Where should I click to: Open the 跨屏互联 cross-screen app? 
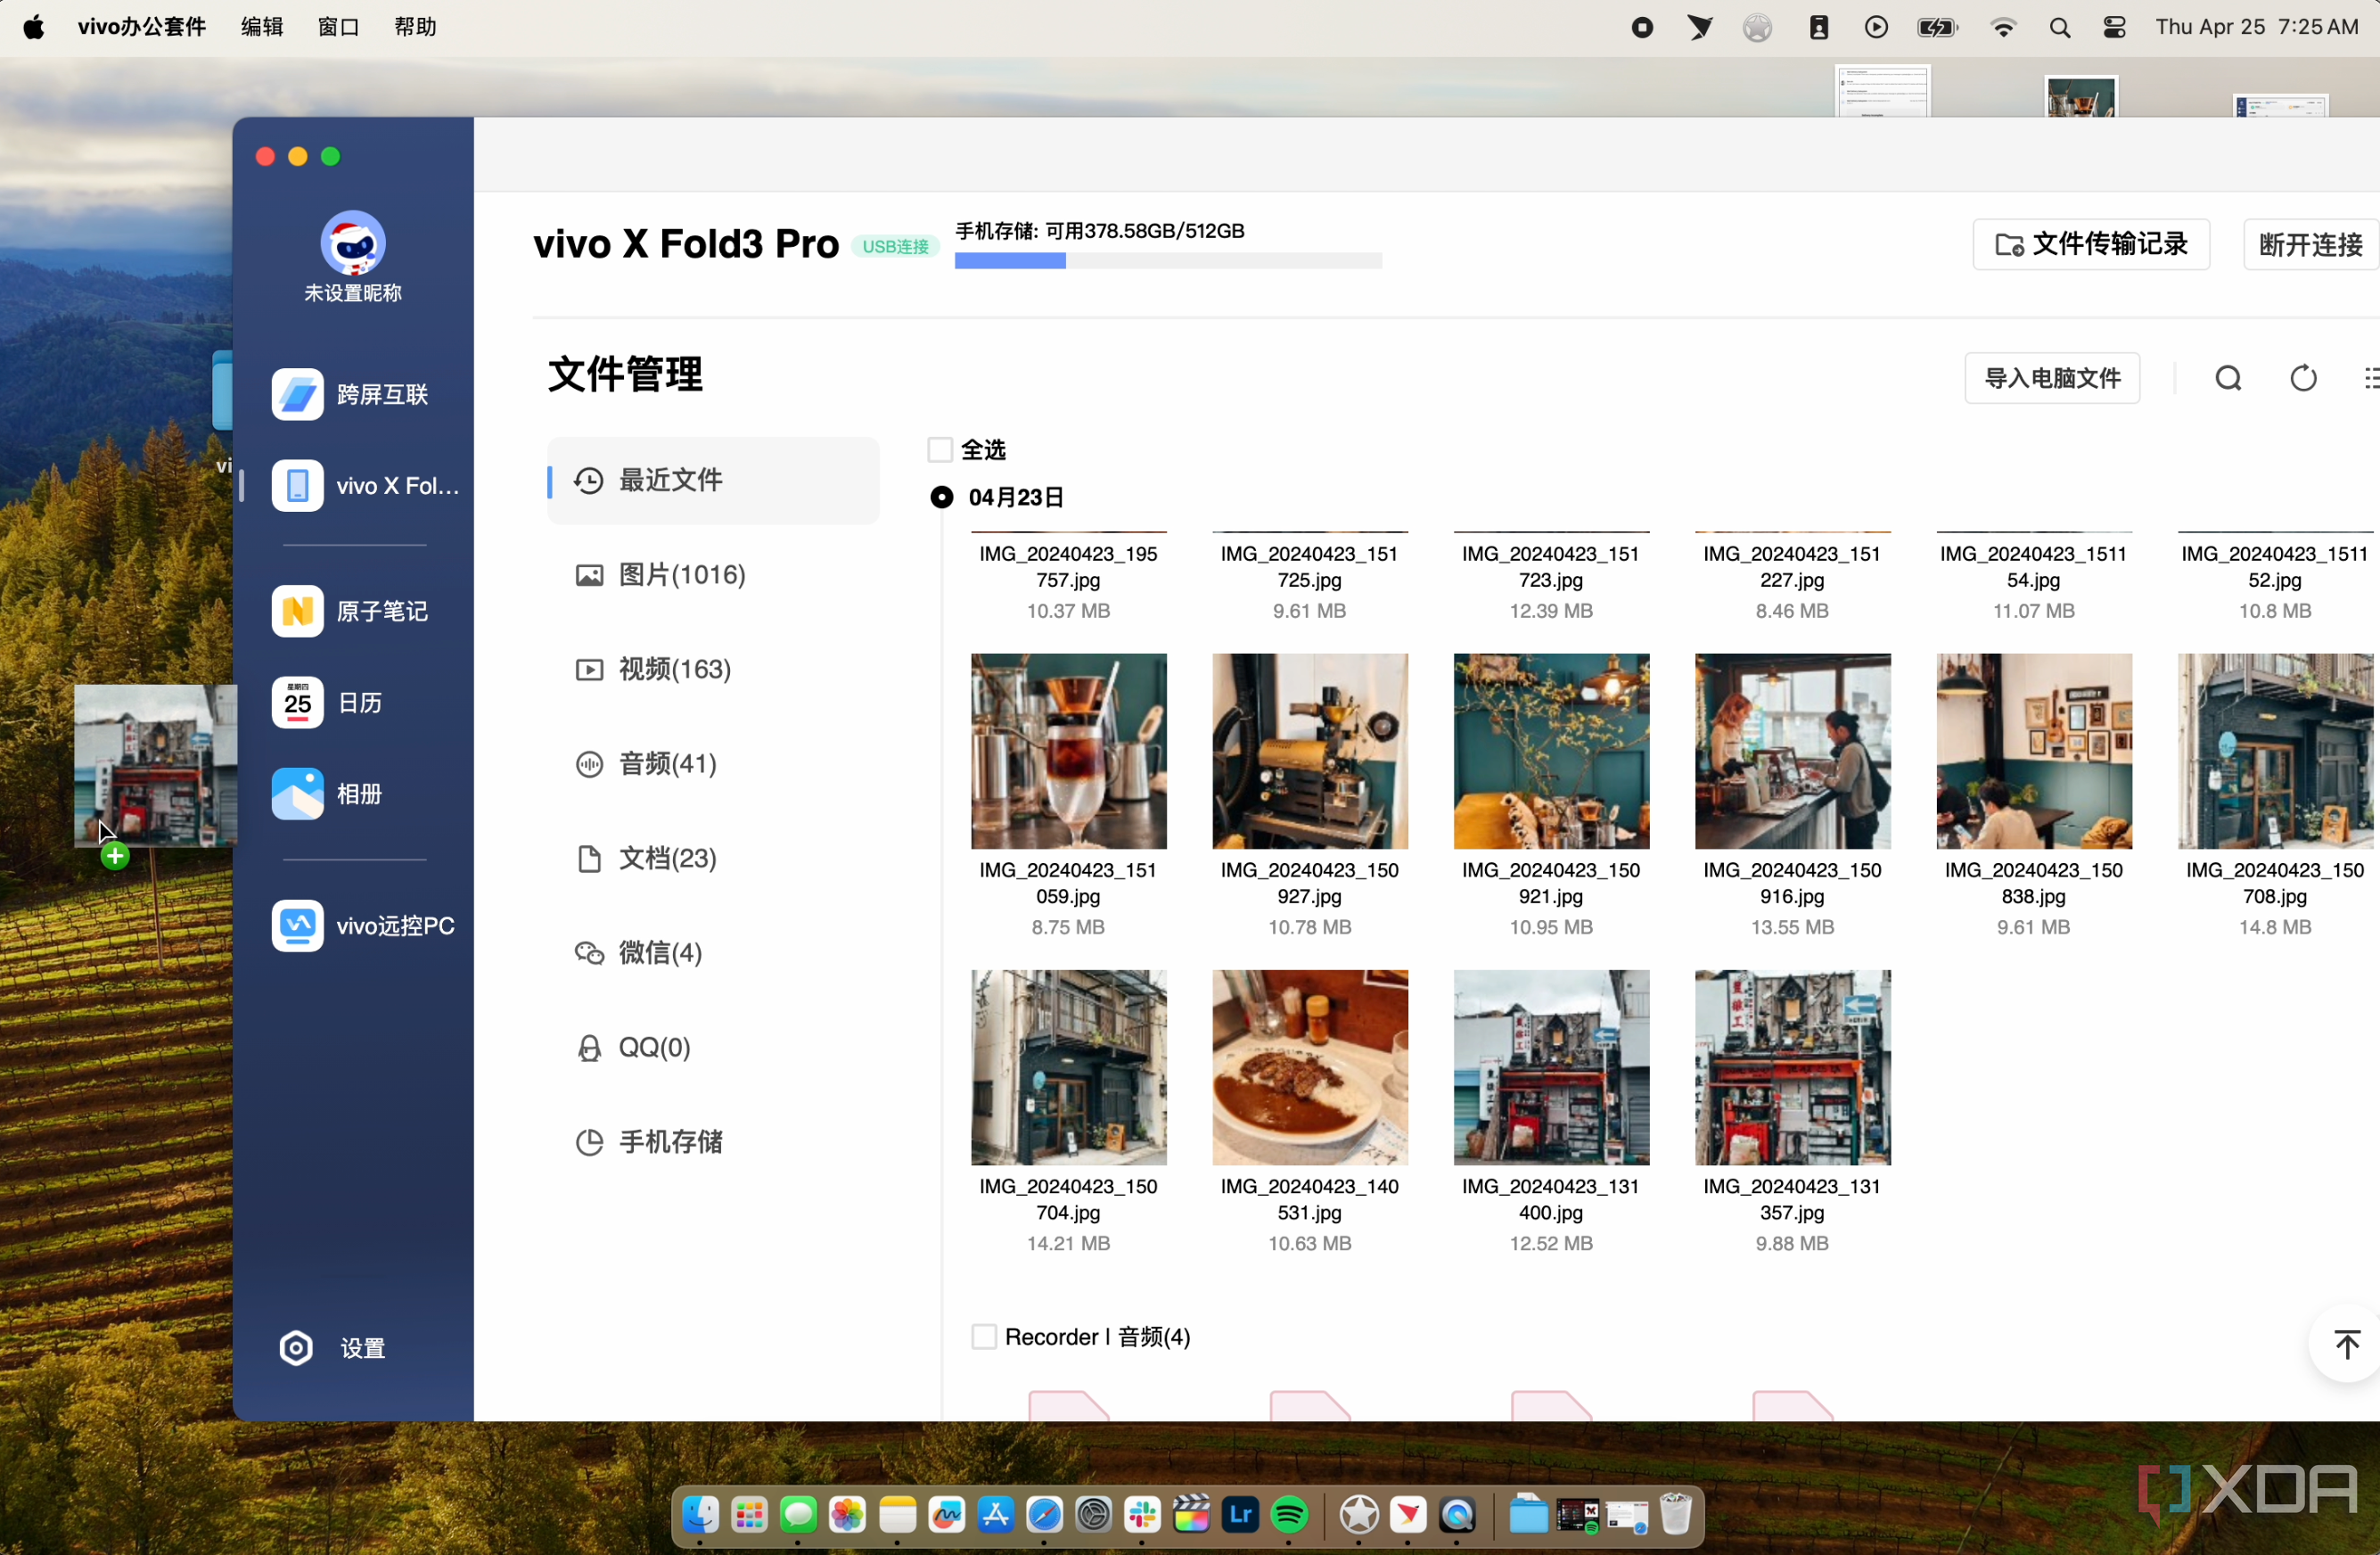point(352,394)
